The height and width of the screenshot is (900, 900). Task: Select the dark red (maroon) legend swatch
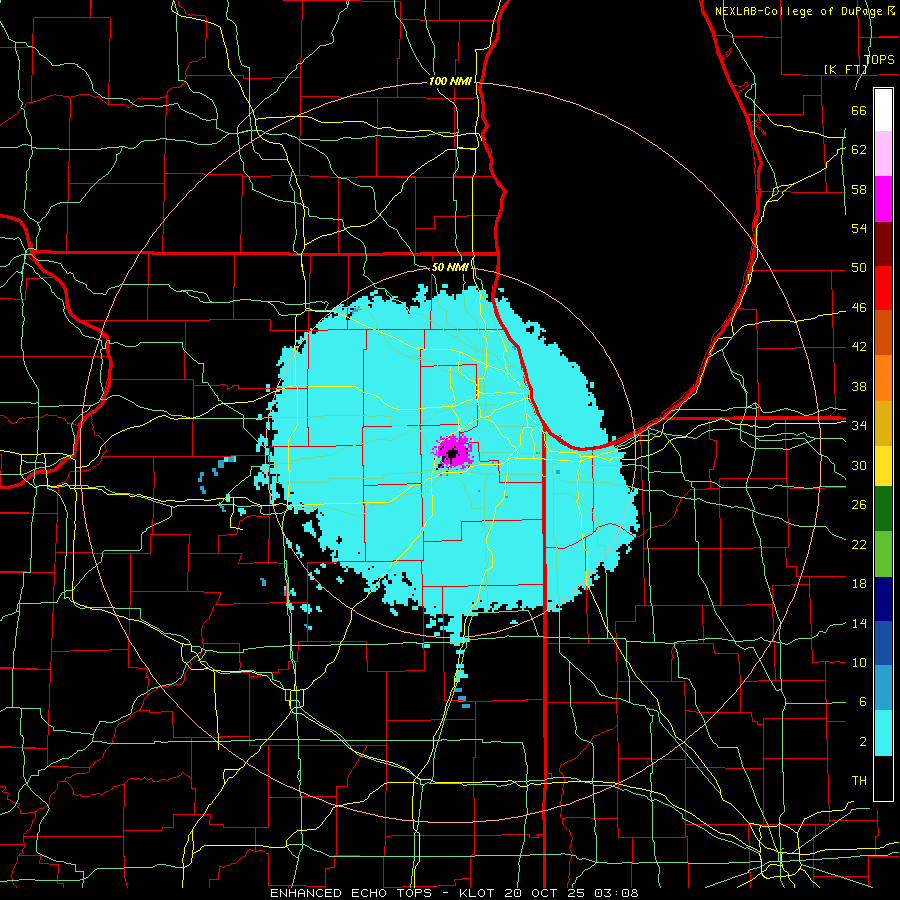pyautogui.click(x=883, y=244)
